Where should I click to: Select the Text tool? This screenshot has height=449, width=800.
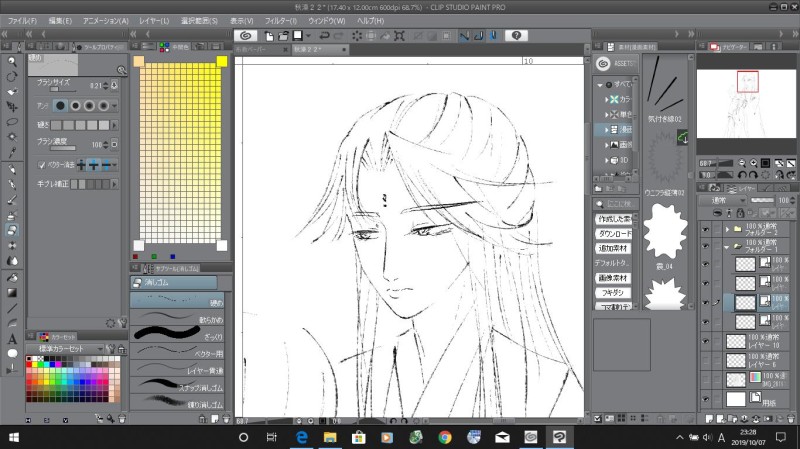[x=11, y=339]
